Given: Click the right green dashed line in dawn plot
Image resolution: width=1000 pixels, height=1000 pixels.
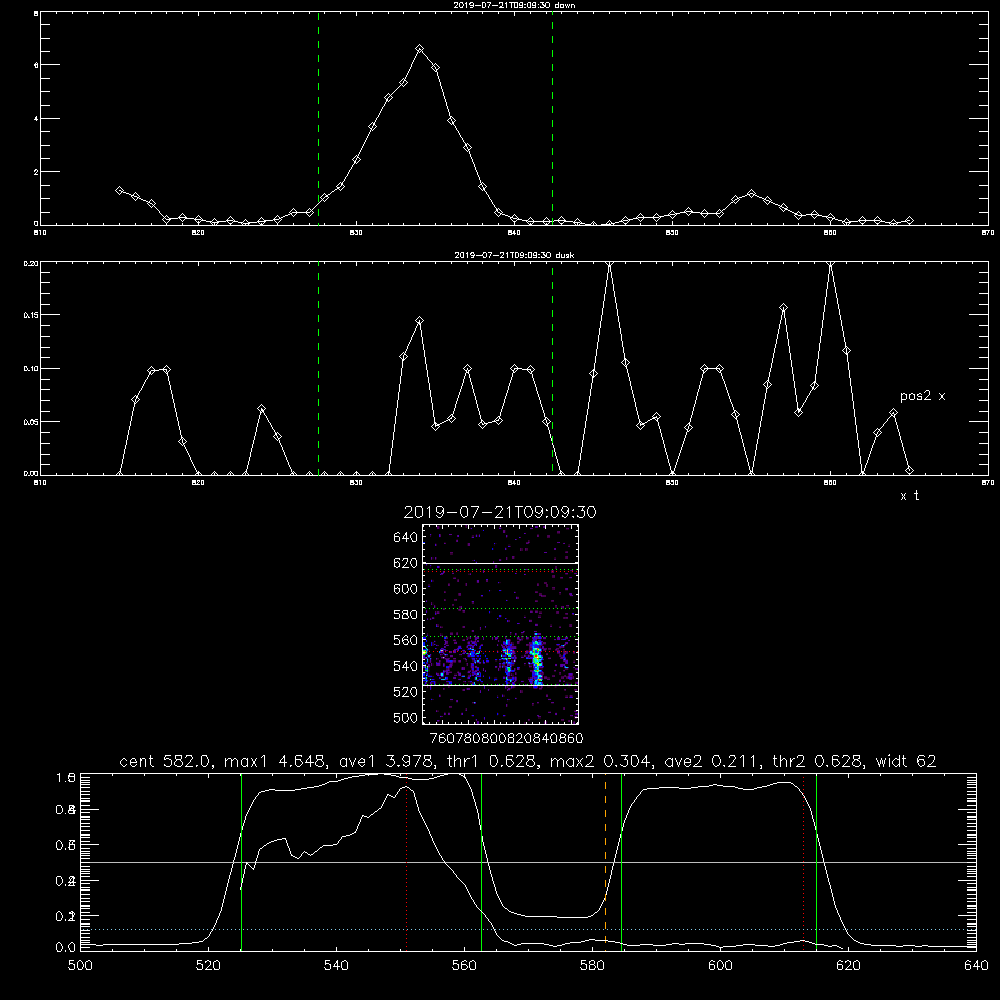Looking at the screenshot, I should pos(552,118).
